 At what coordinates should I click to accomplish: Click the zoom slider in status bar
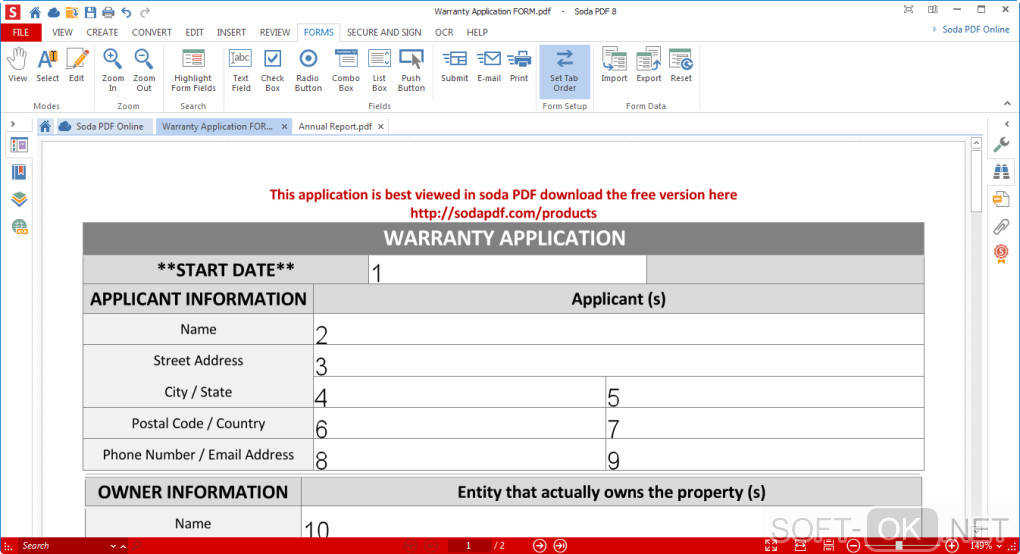(899, 546)
